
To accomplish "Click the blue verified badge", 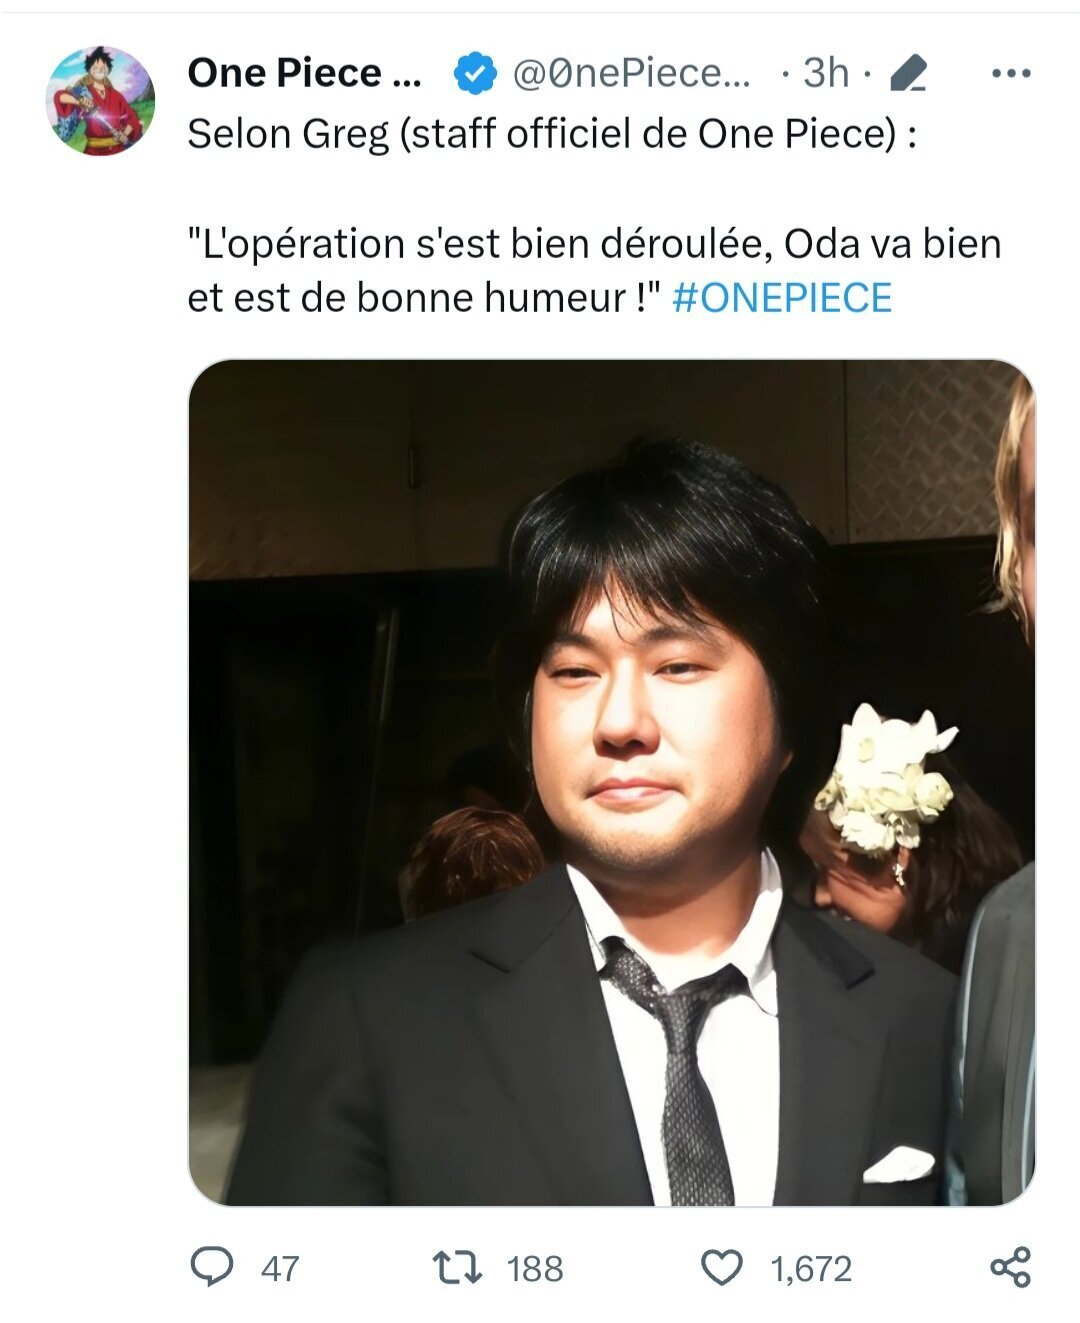I will pos(476,74).
